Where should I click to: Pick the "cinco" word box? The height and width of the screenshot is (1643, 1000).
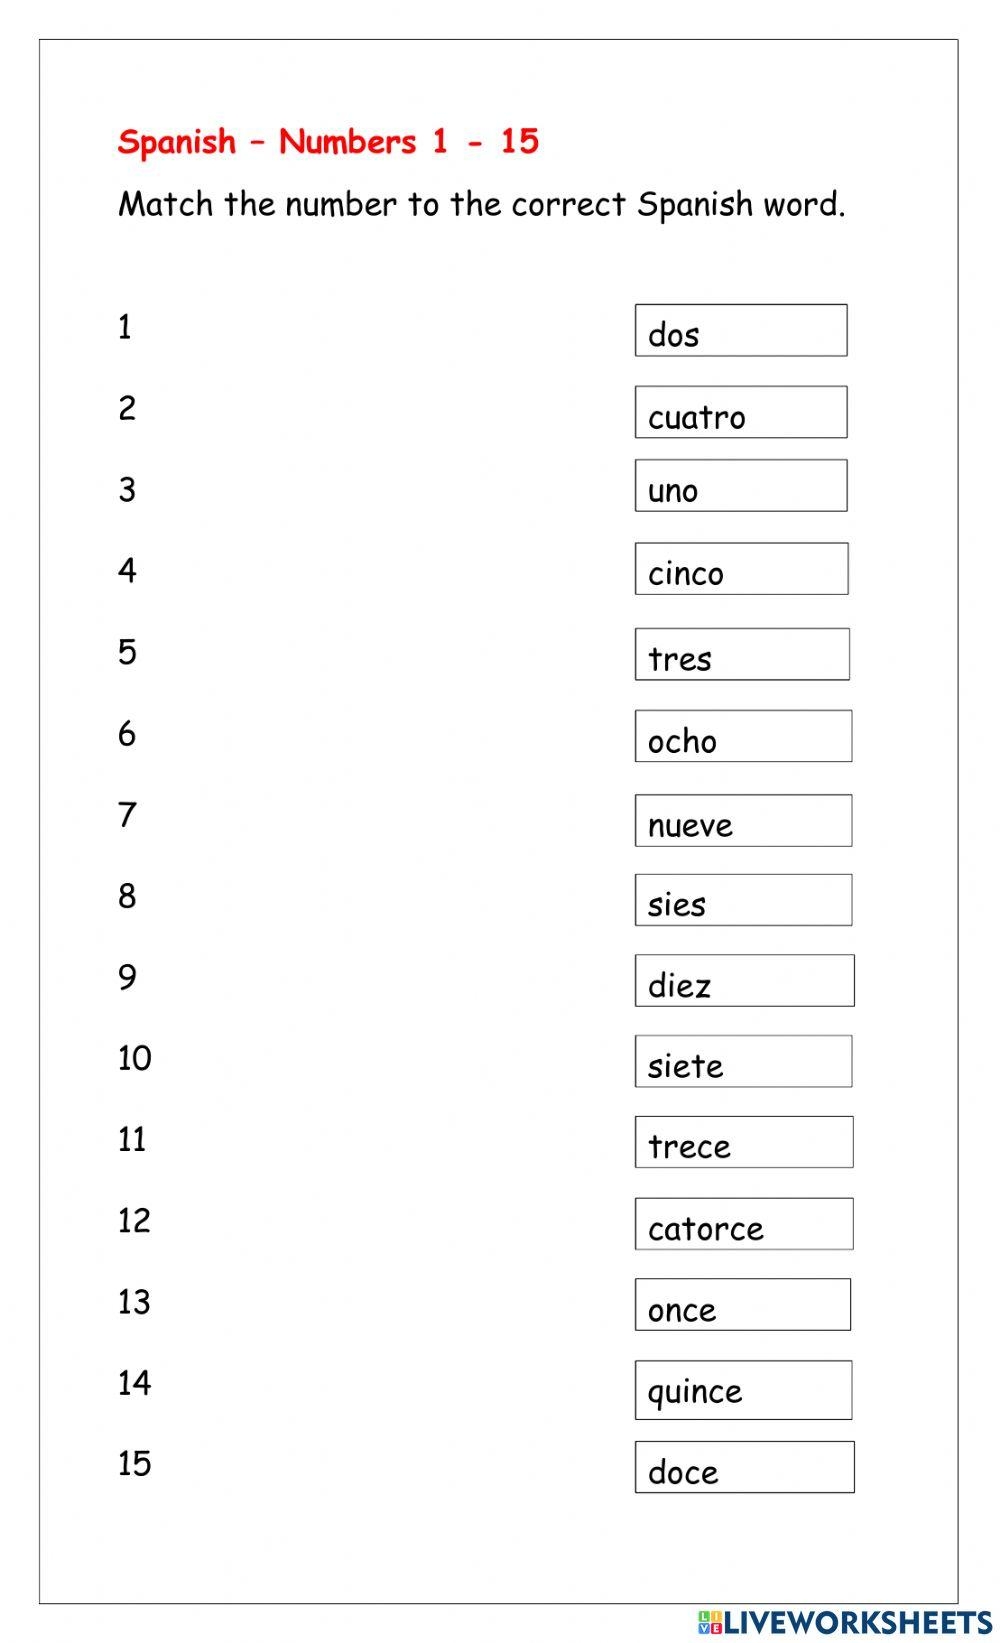741,569
